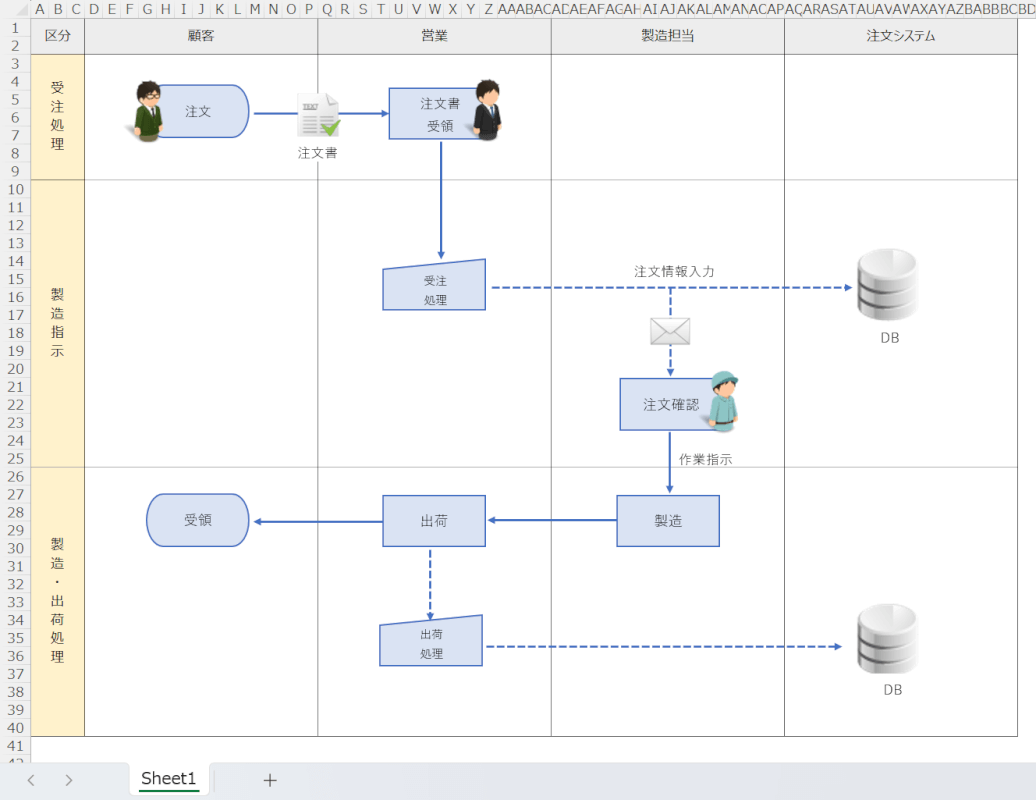Viewport: 1036px width, 800px height.
Task: Select the salesperson icon beside 注文書受領
Action: [487, 110]
